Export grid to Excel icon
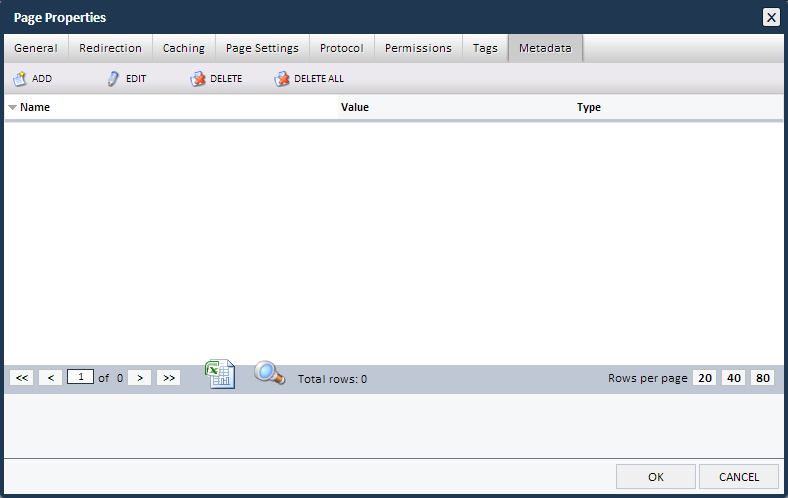Image resolution: width=788 pixels, height=498 pixels. coord(220,374)
